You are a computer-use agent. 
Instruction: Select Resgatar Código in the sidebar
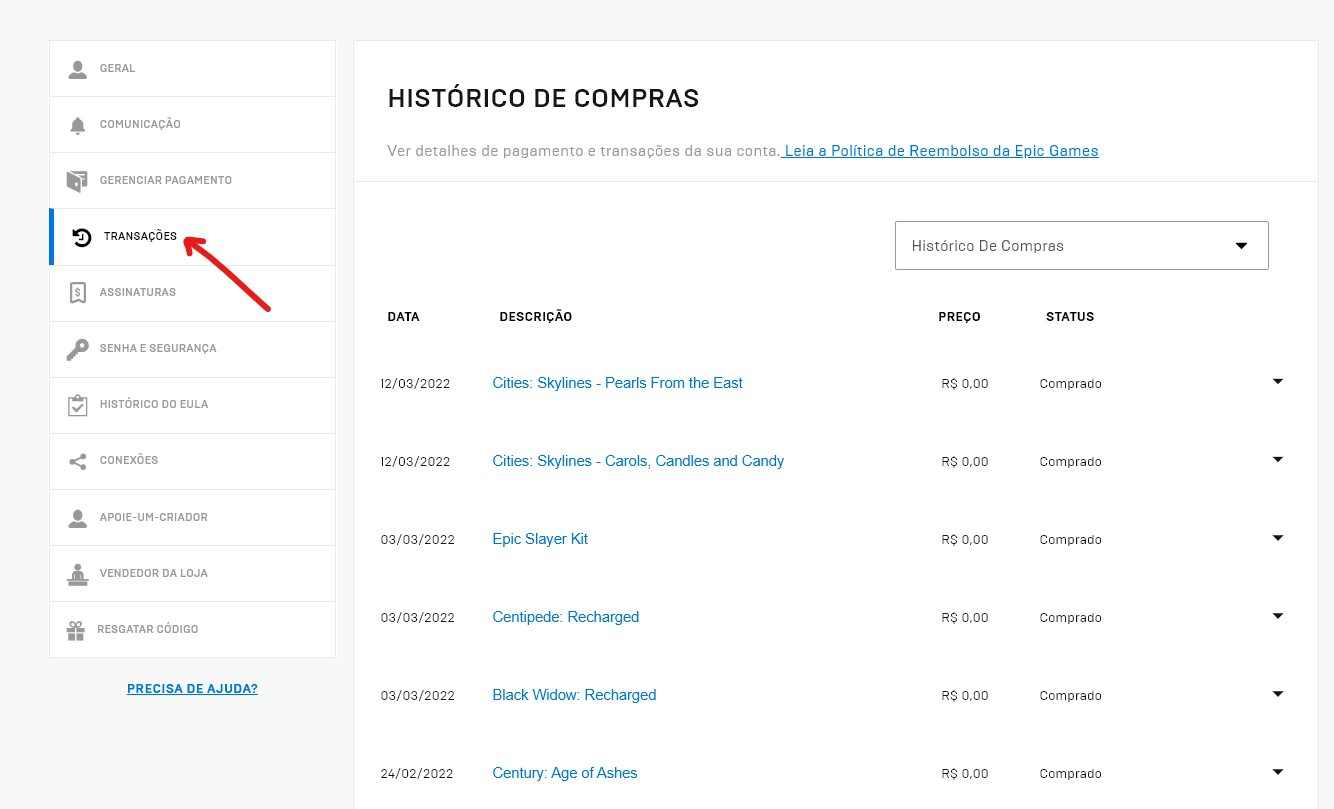pos(192,629)
